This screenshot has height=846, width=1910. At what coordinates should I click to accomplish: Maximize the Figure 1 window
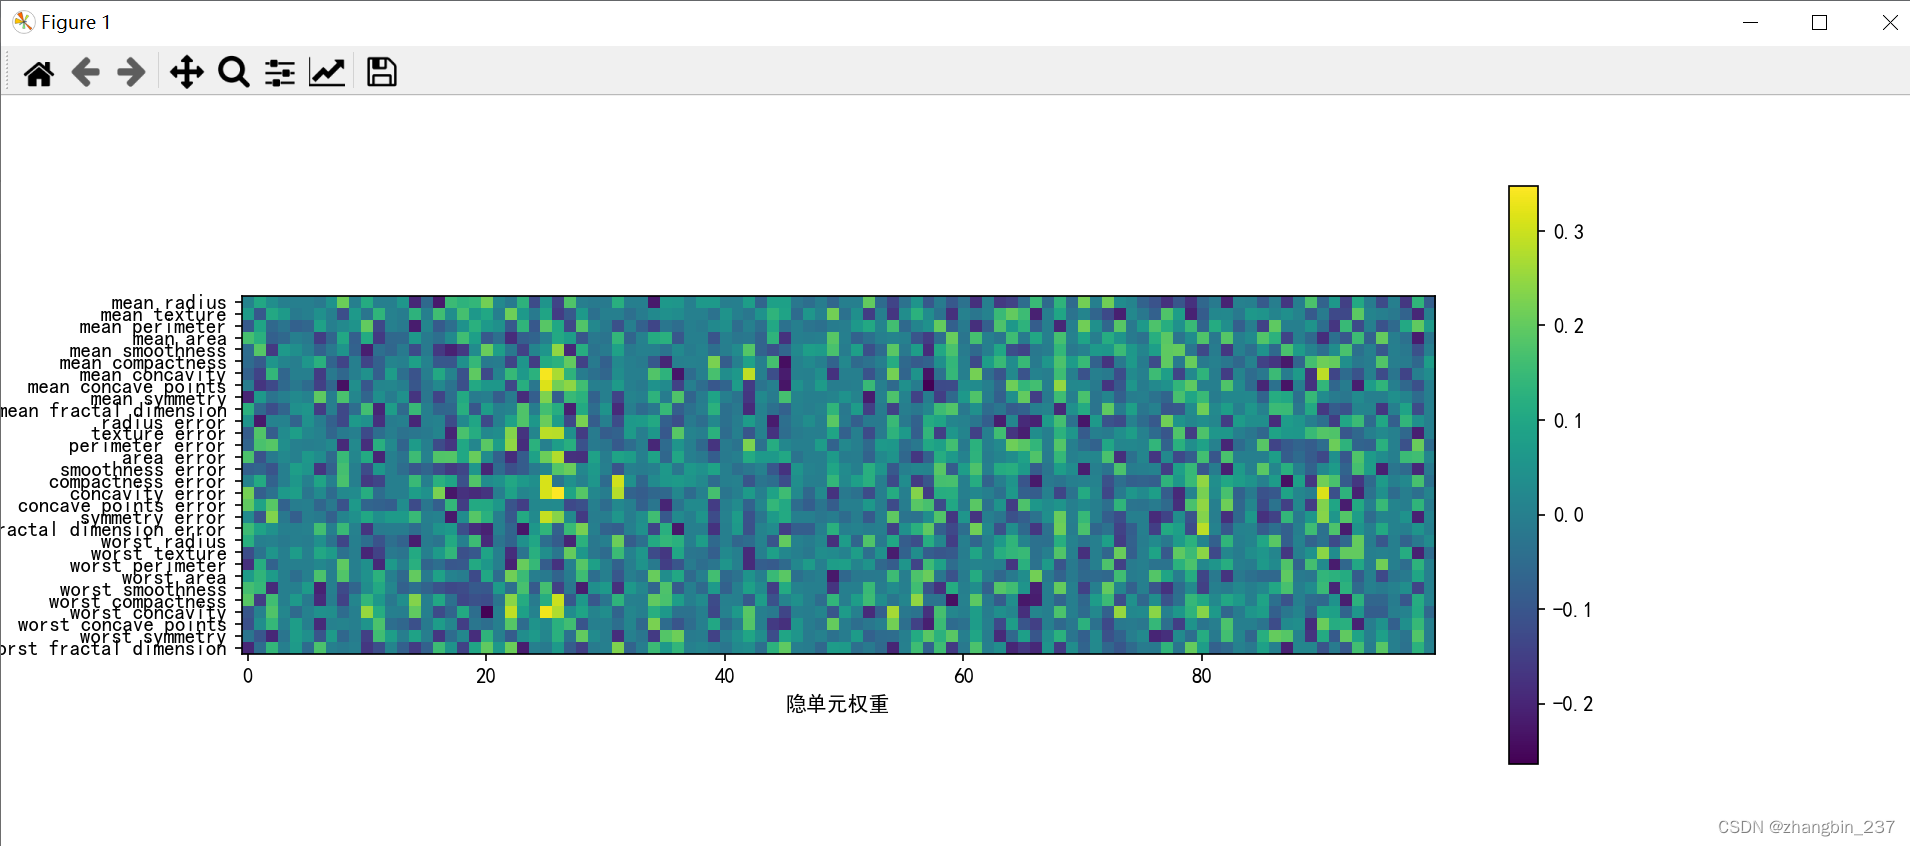pyautogui.click(x=1820, y=22)
